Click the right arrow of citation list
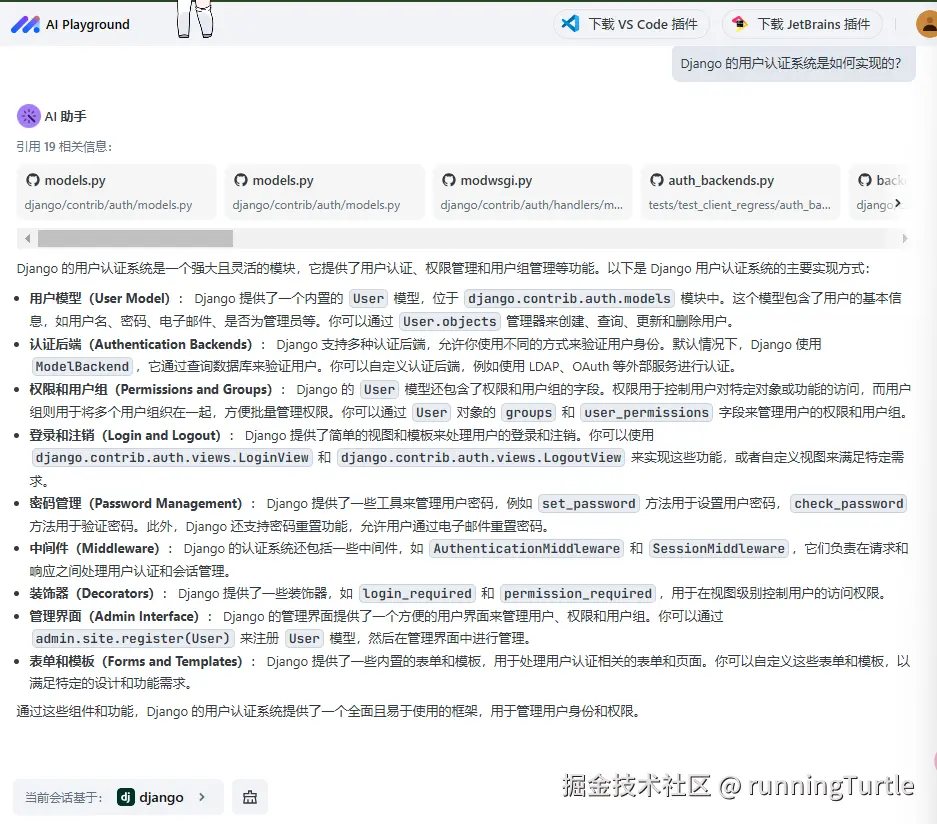 [x=905, y=238]
